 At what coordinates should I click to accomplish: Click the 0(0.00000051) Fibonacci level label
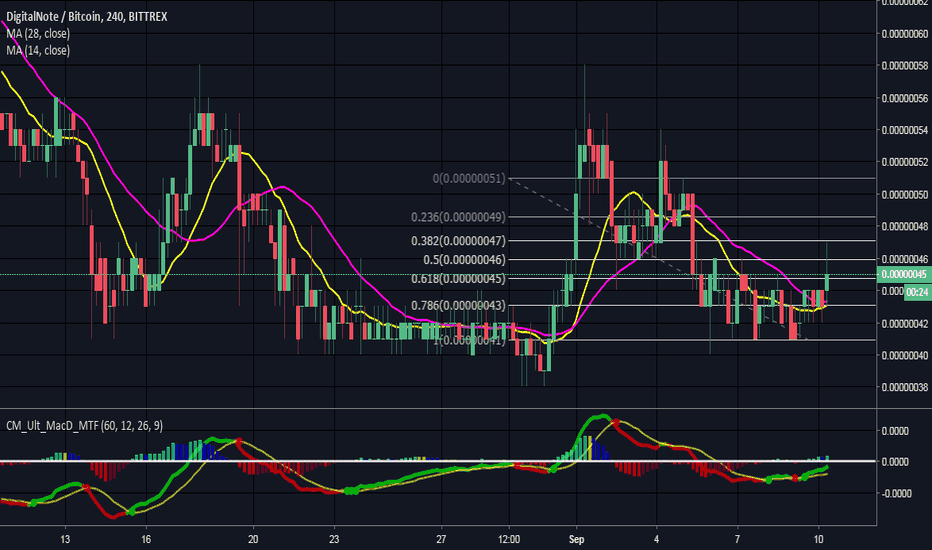[x=469, y=178]
